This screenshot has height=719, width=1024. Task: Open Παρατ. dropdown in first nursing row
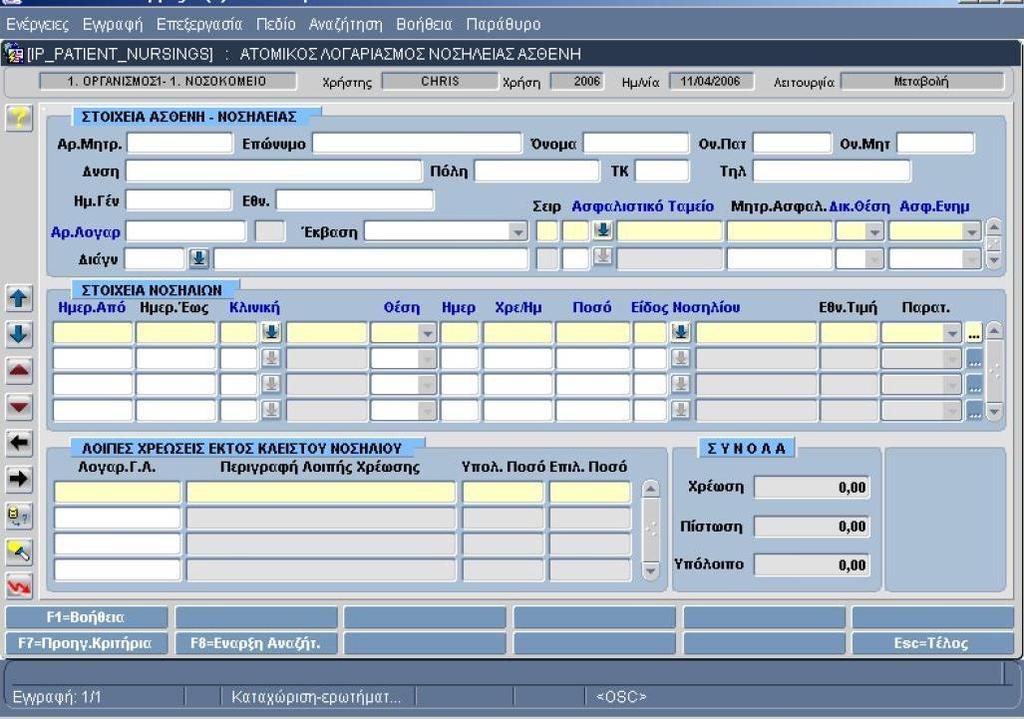pyautogui.click(x=952, y=333)
